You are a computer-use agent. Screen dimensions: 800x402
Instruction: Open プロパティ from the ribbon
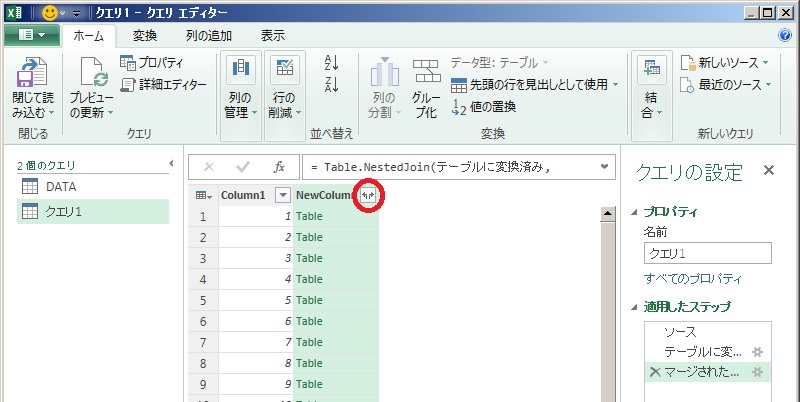click(152, 63)
